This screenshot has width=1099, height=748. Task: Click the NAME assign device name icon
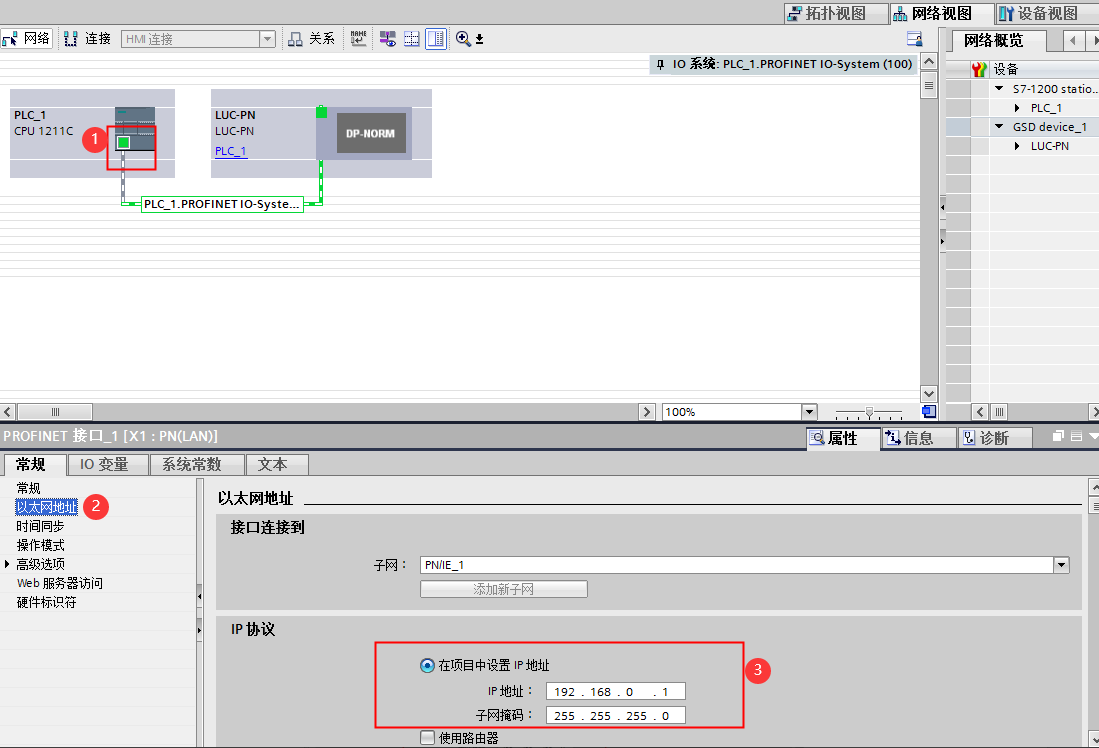pos(358,39)
